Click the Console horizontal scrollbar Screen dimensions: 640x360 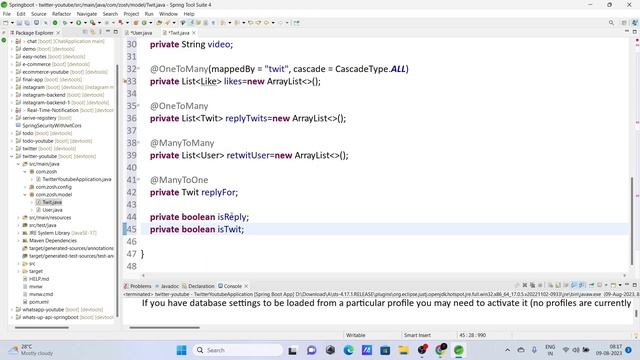coord(164,327)
